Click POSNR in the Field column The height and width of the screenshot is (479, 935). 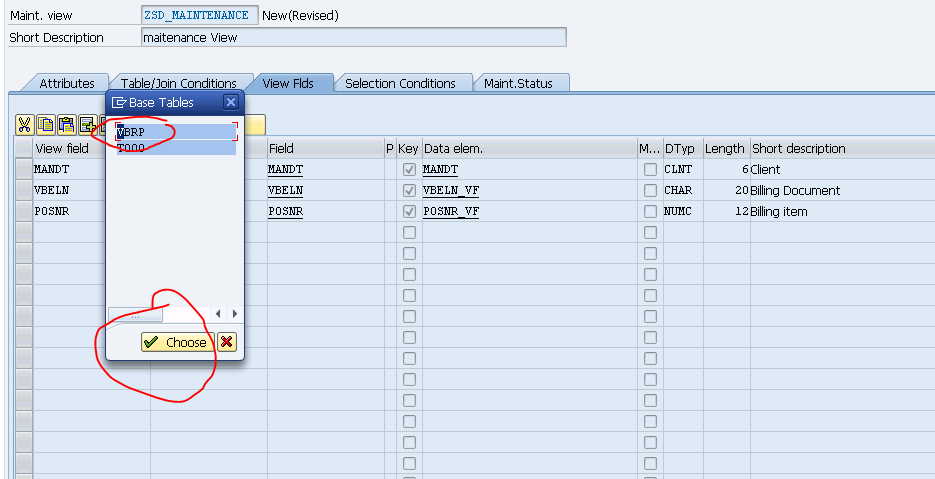[x=285, y=211]
